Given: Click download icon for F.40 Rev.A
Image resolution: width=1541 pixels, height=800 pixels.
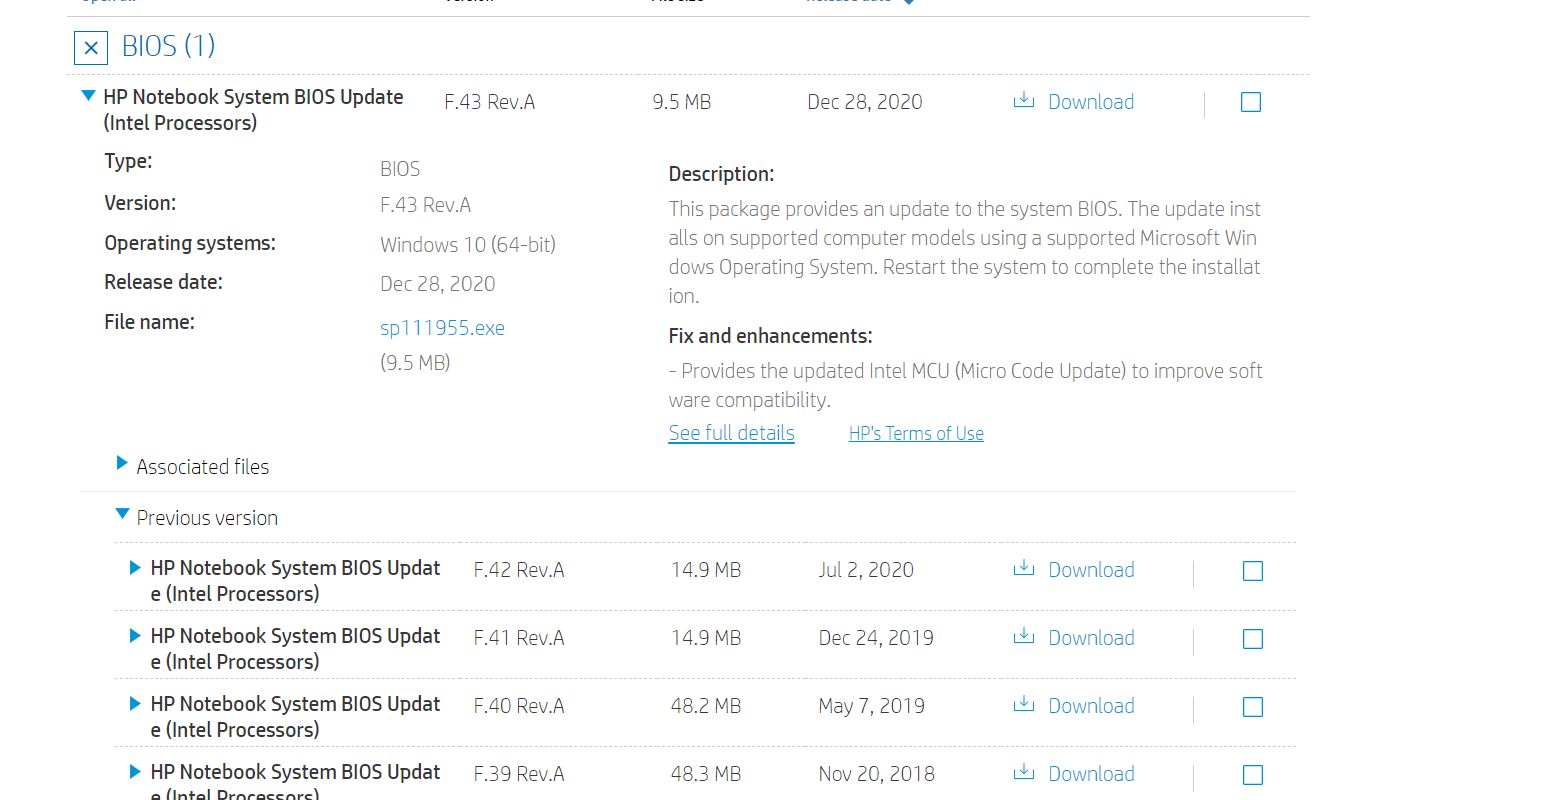Looking at the screenshot, I should [x=1023, y=705].
